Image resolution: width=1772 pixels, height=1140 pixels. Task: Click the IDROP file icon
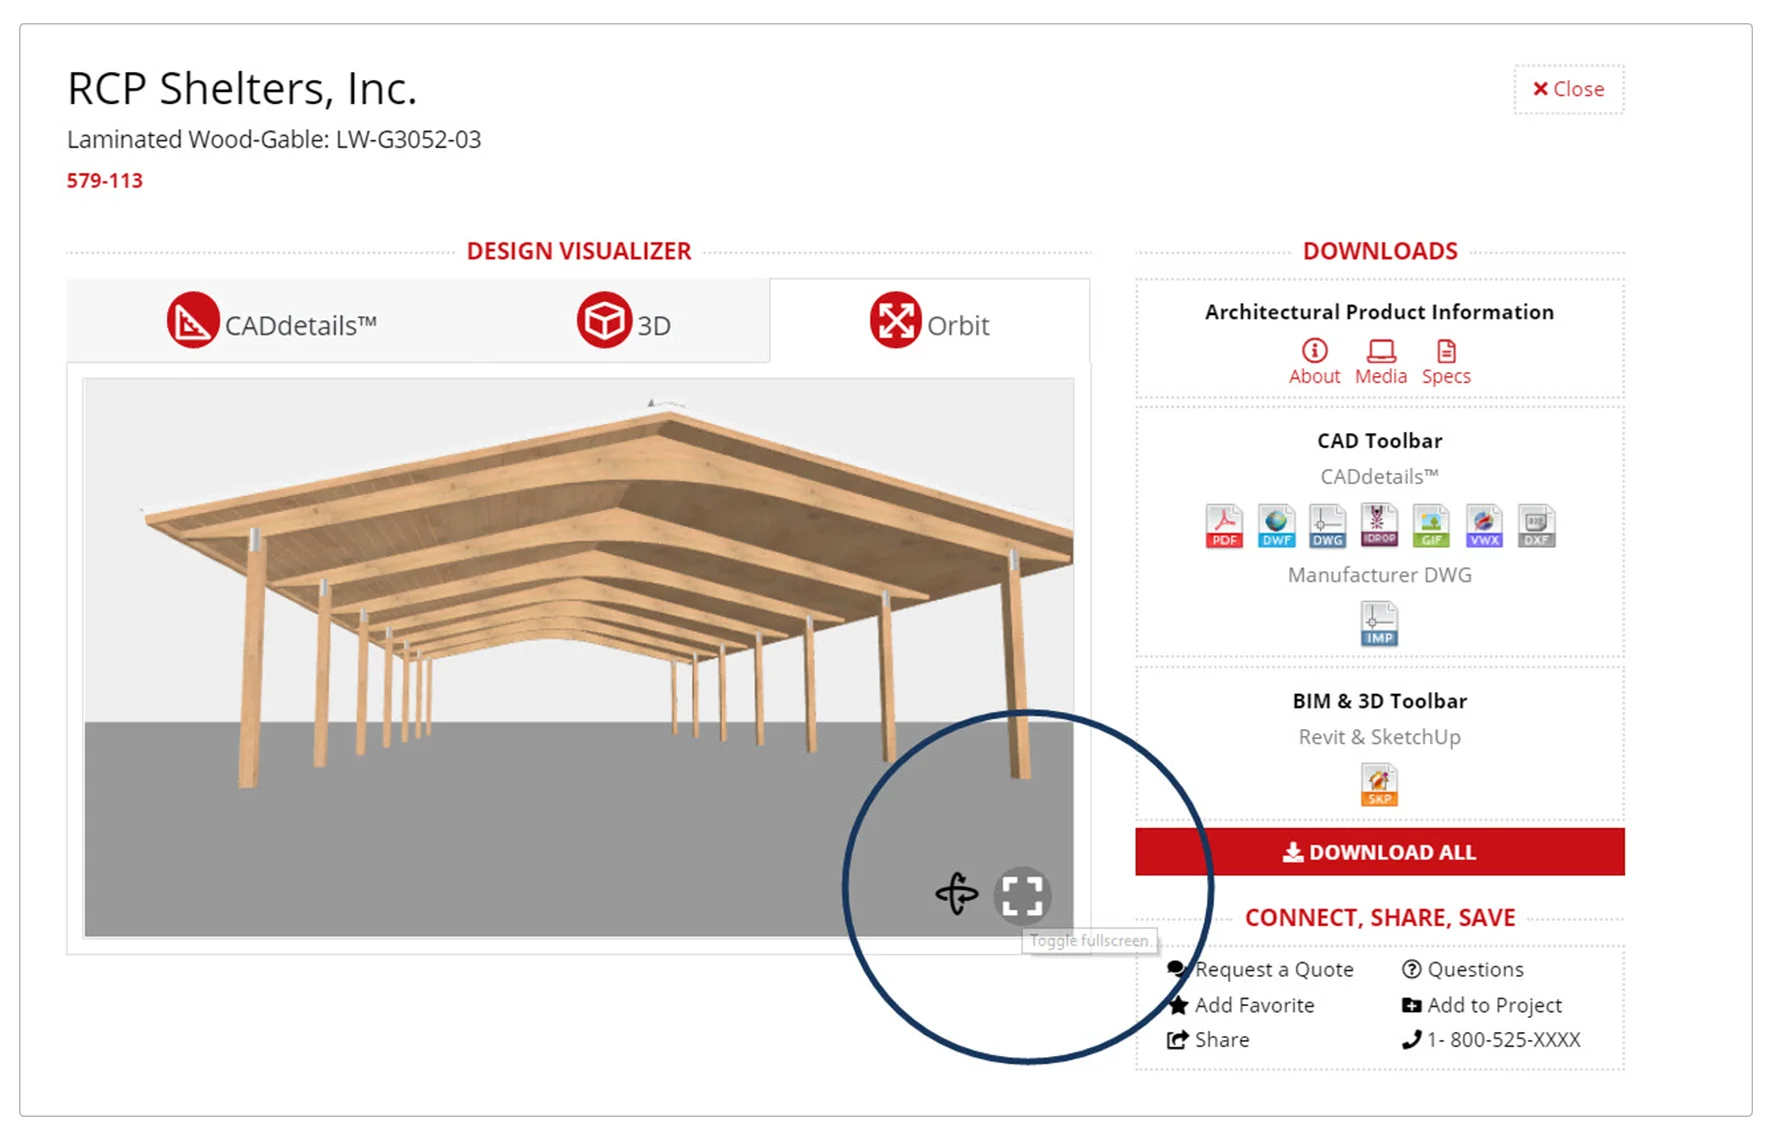coord(1379,525)
